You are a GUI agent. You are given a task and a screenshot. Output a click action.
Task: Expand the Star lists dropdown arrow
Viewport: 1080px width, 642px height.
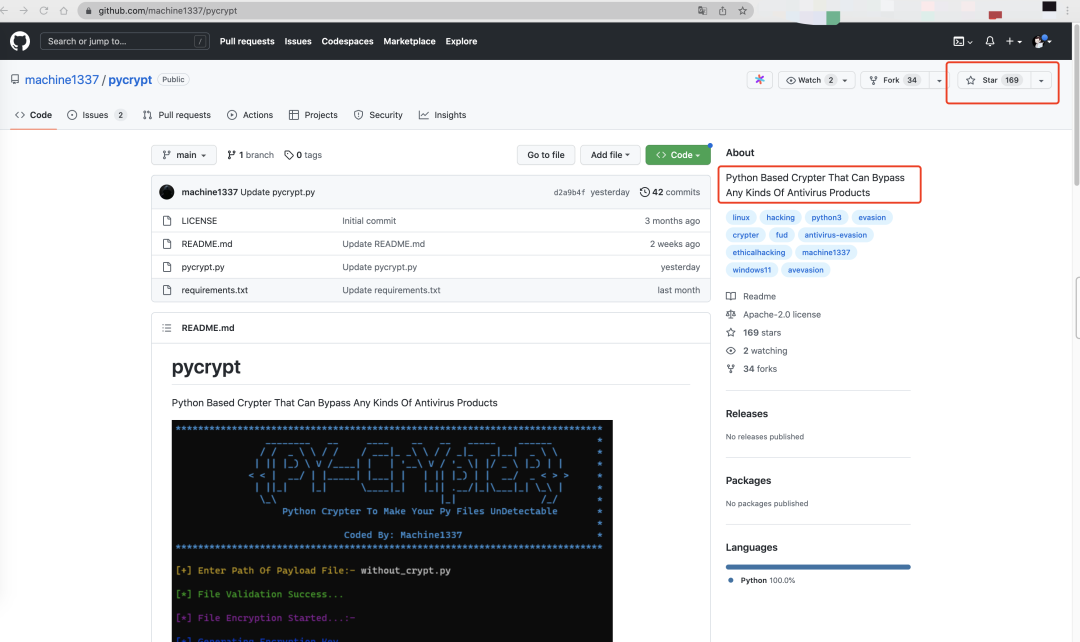[x=1041, y=80]
